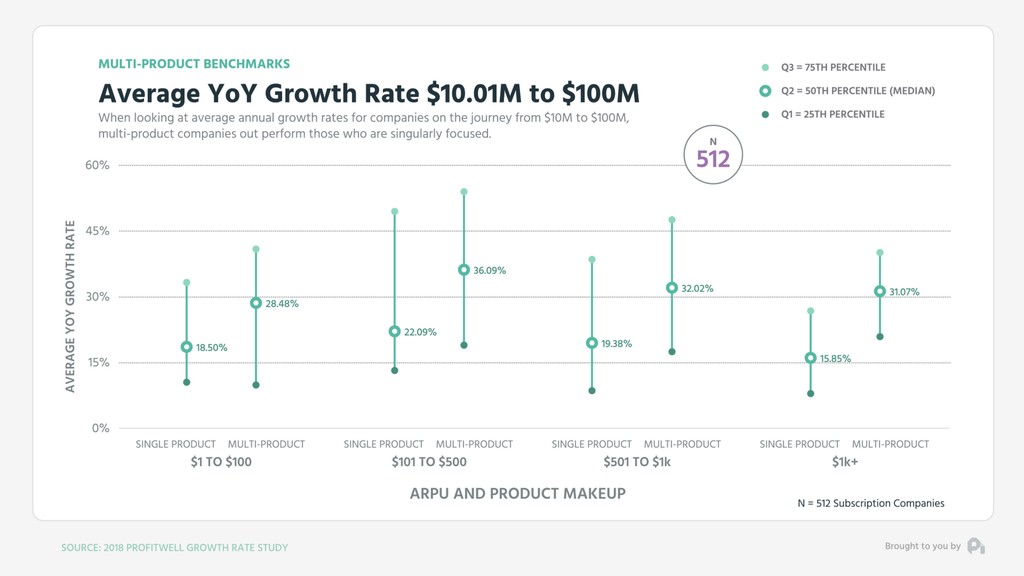This screenshot has width=1024, height=576.
Task: Click the N 512 circle badge
Action: click(713, 155)
